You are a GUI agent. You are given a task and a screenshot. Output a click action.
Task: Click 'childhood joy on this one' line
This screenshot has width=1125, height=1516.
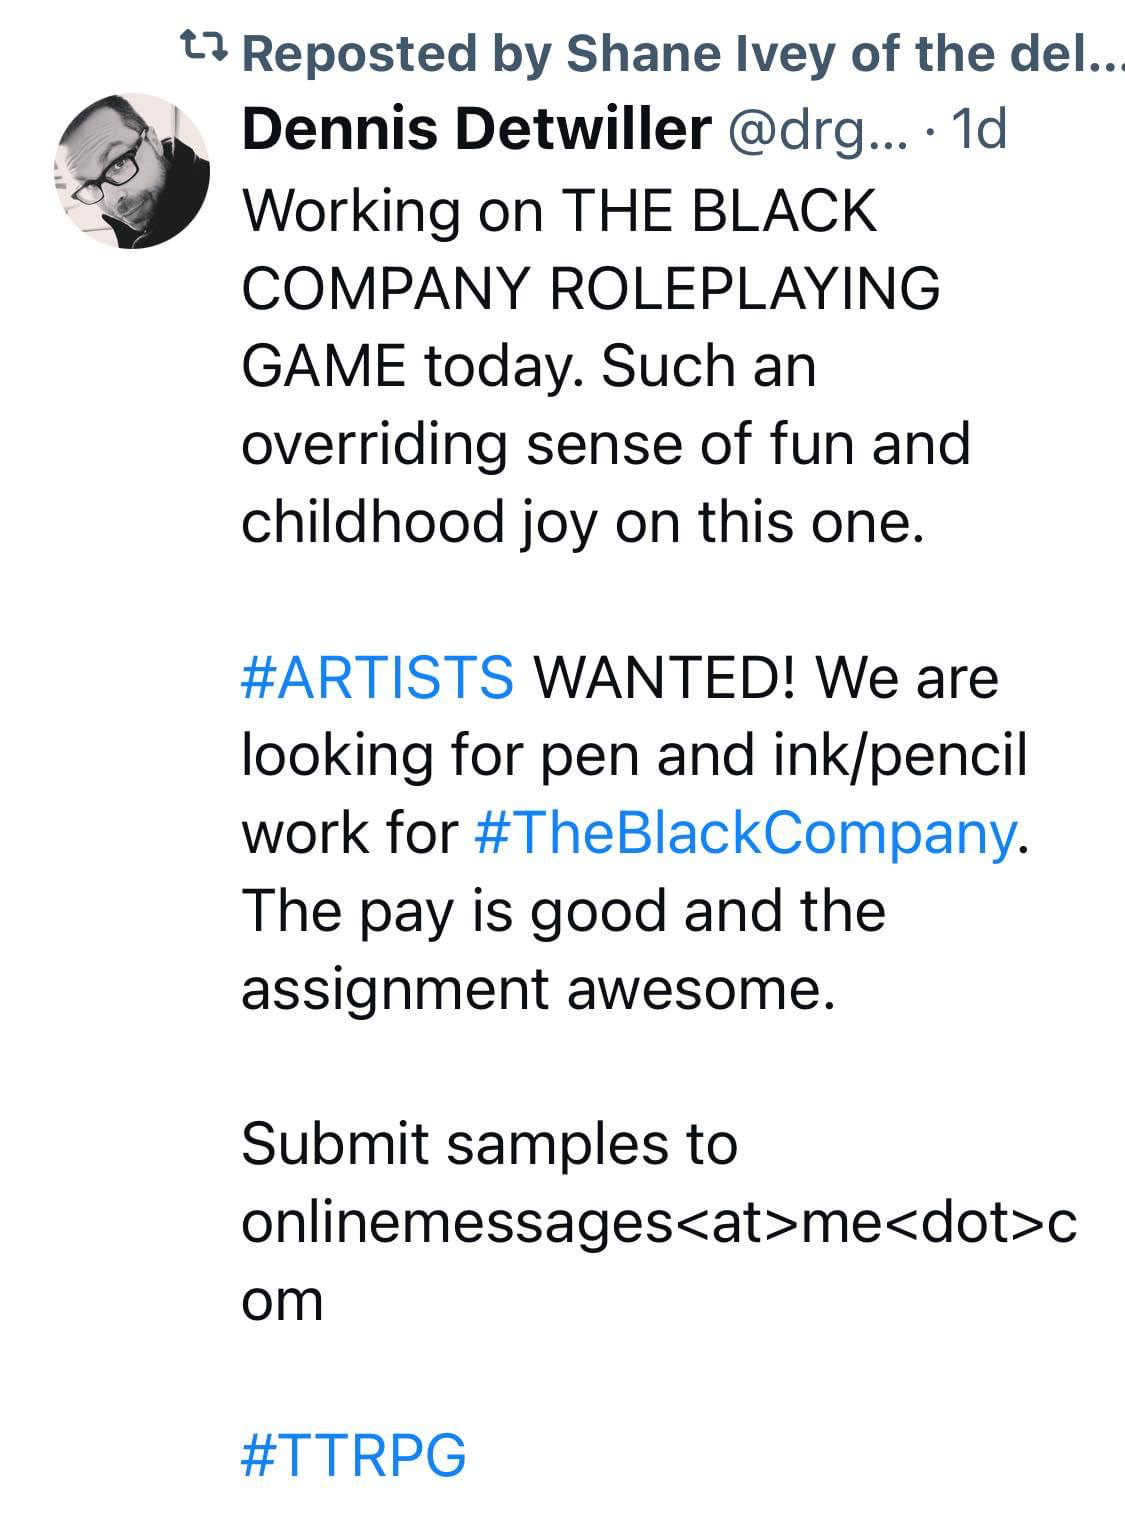pyautogui.click(x=581, y=521)
